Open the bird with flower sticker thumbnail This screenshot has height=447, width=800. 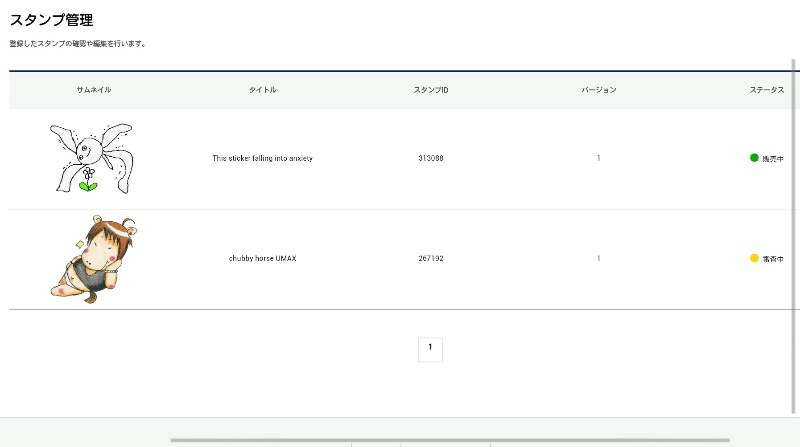click(93, 158)
